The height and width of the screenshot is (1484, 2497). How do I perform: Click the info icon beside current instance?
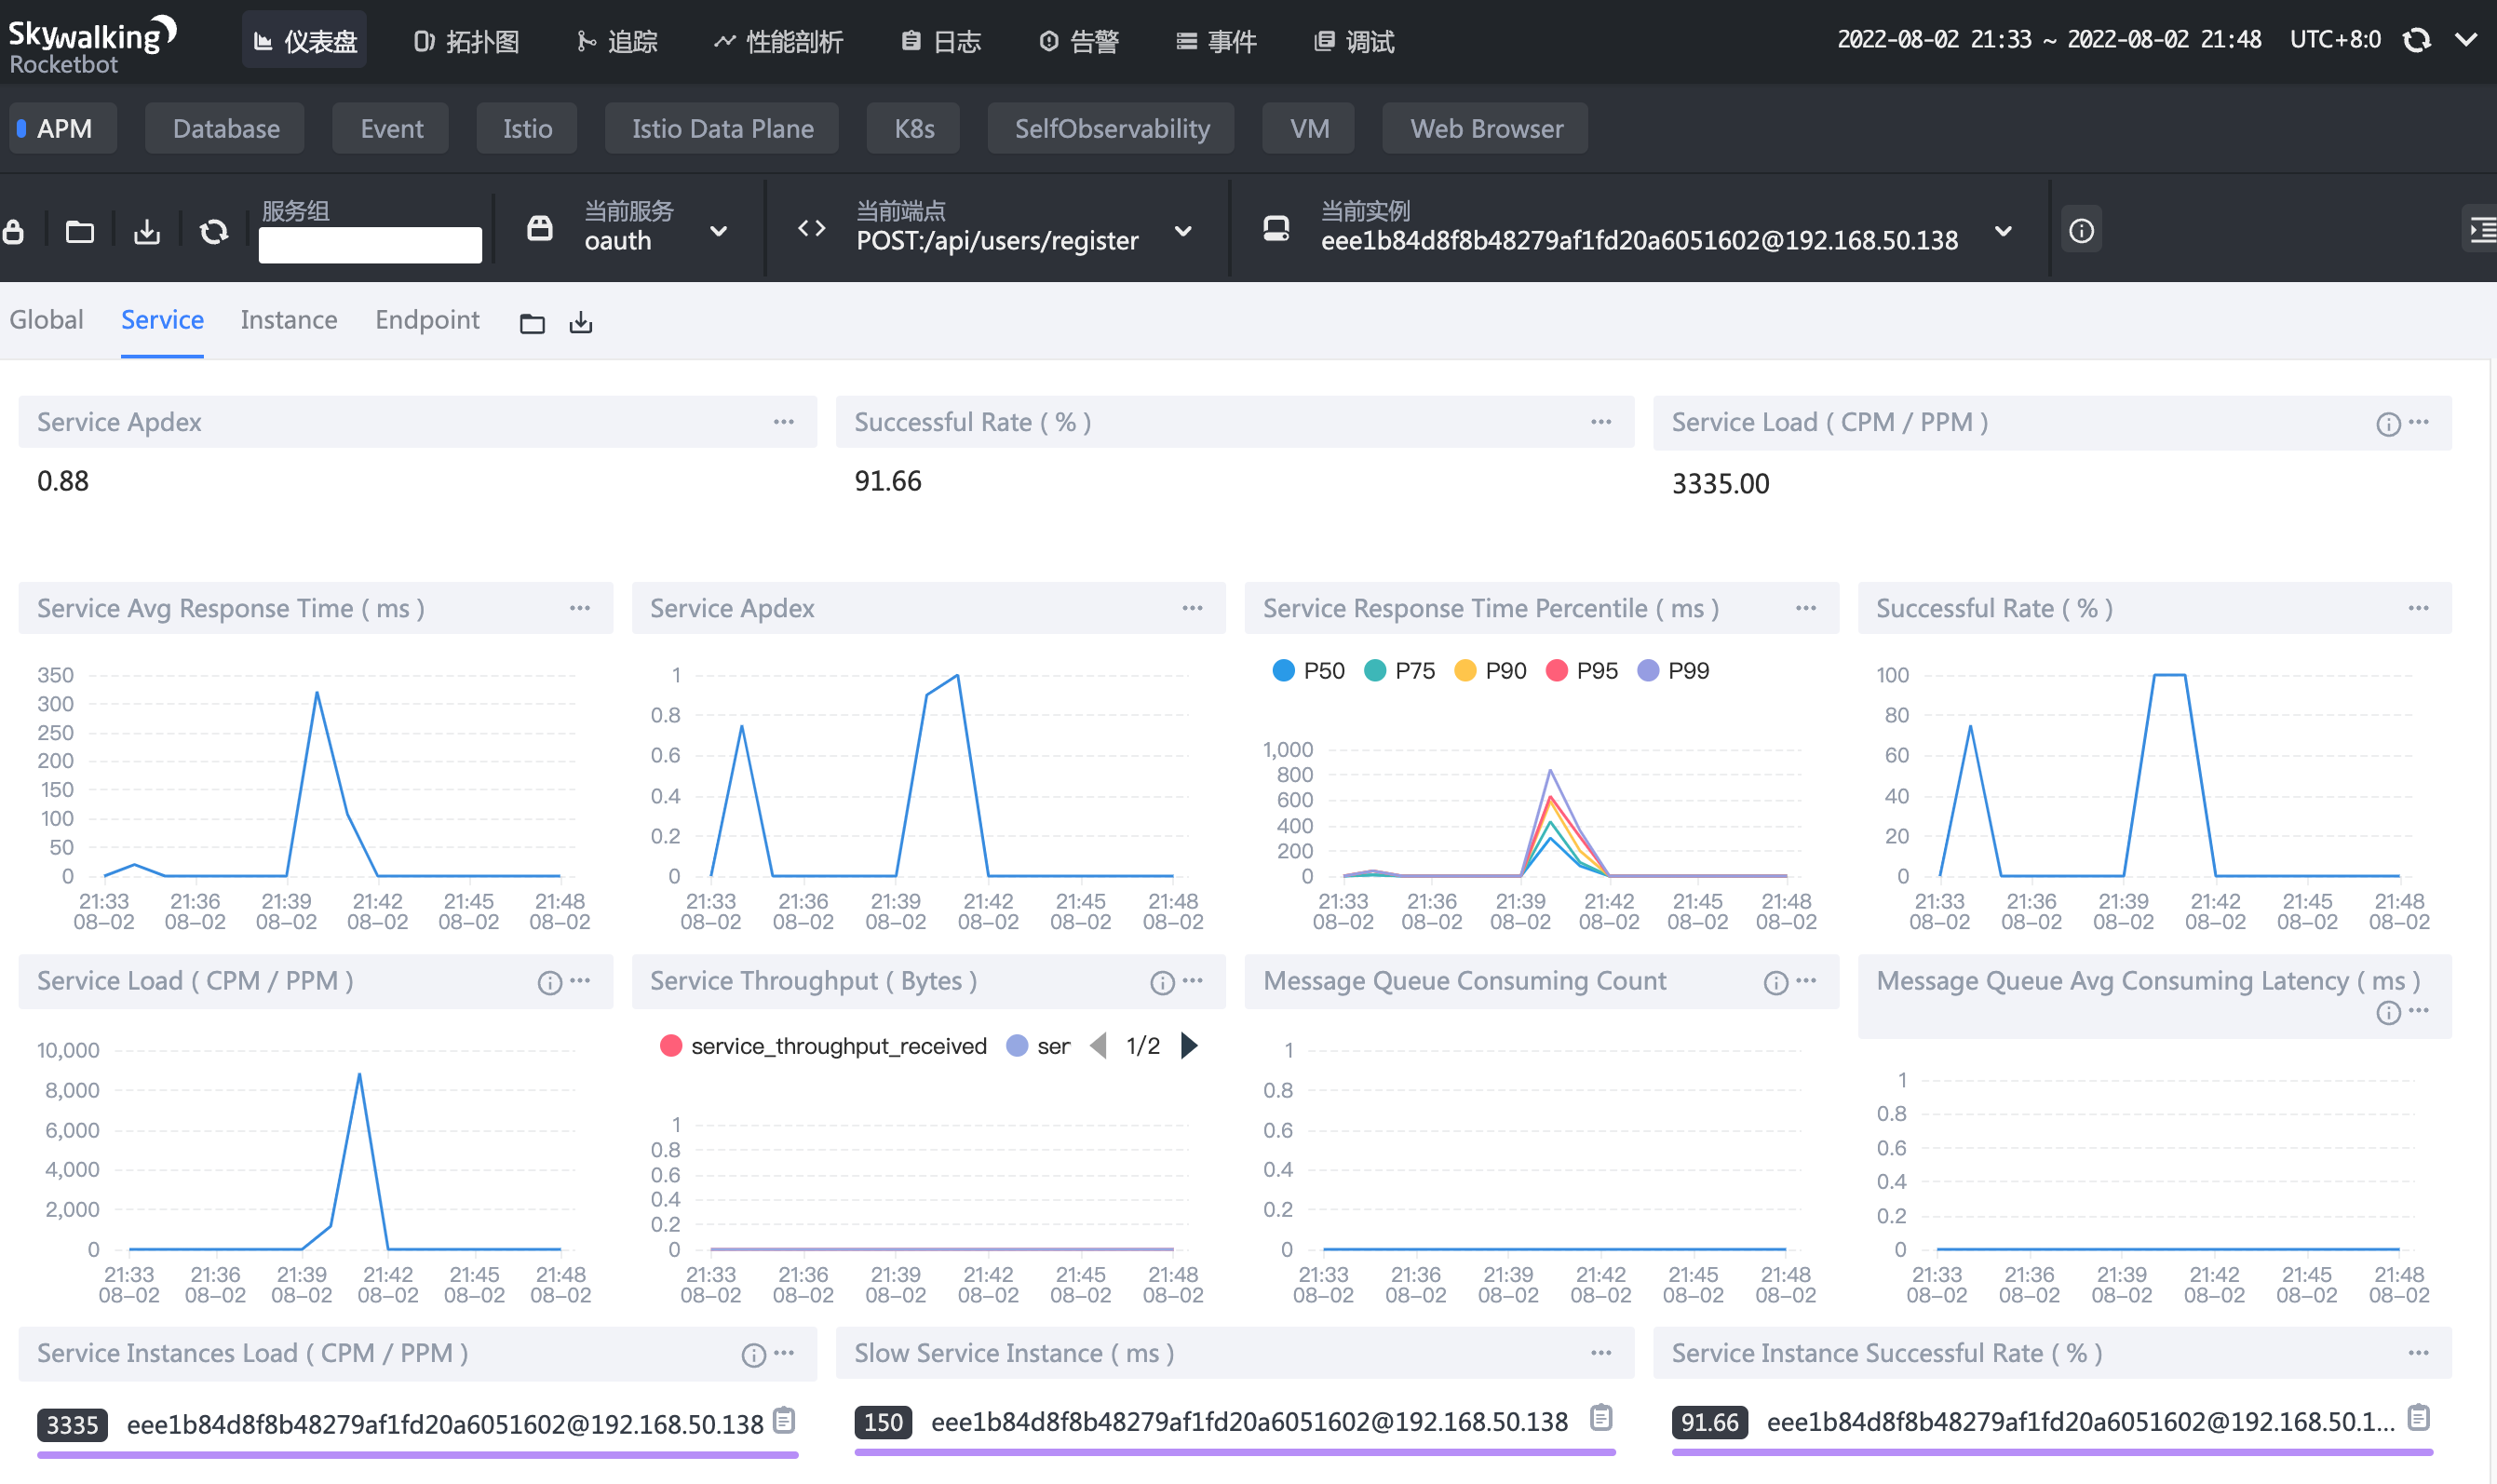[x=2081, y=231]
